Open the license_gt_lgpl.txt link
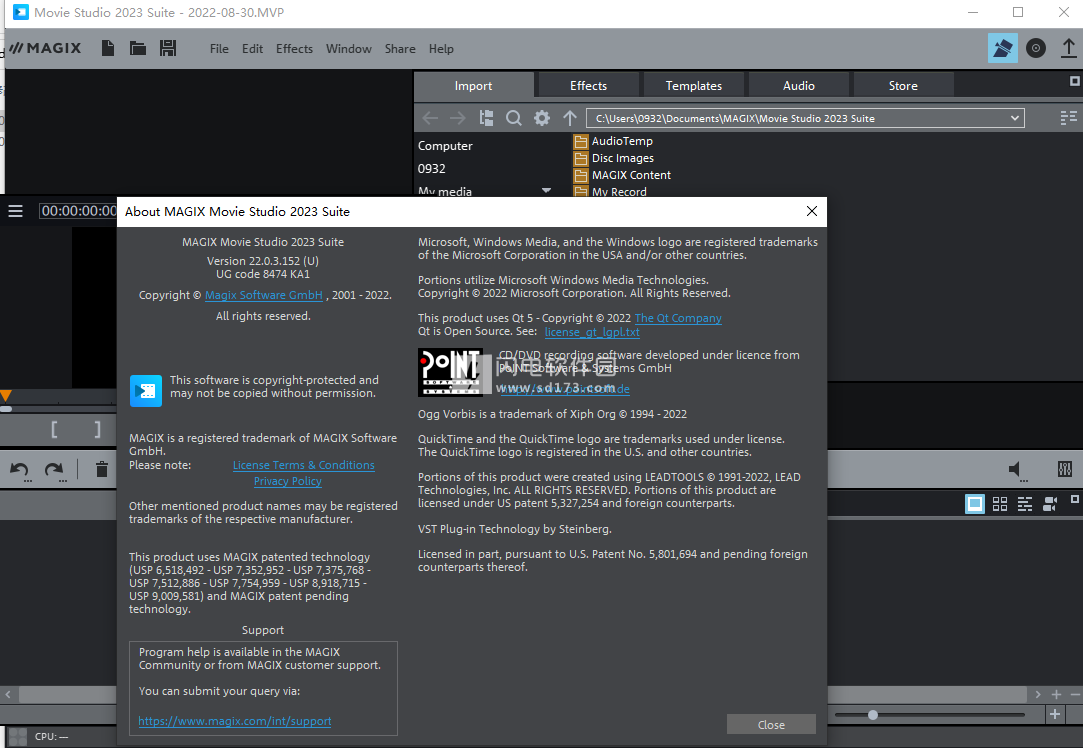Image resolution: width=1083 pixels, height=748 pixels. pyautogui.click(x=592, y=332)
